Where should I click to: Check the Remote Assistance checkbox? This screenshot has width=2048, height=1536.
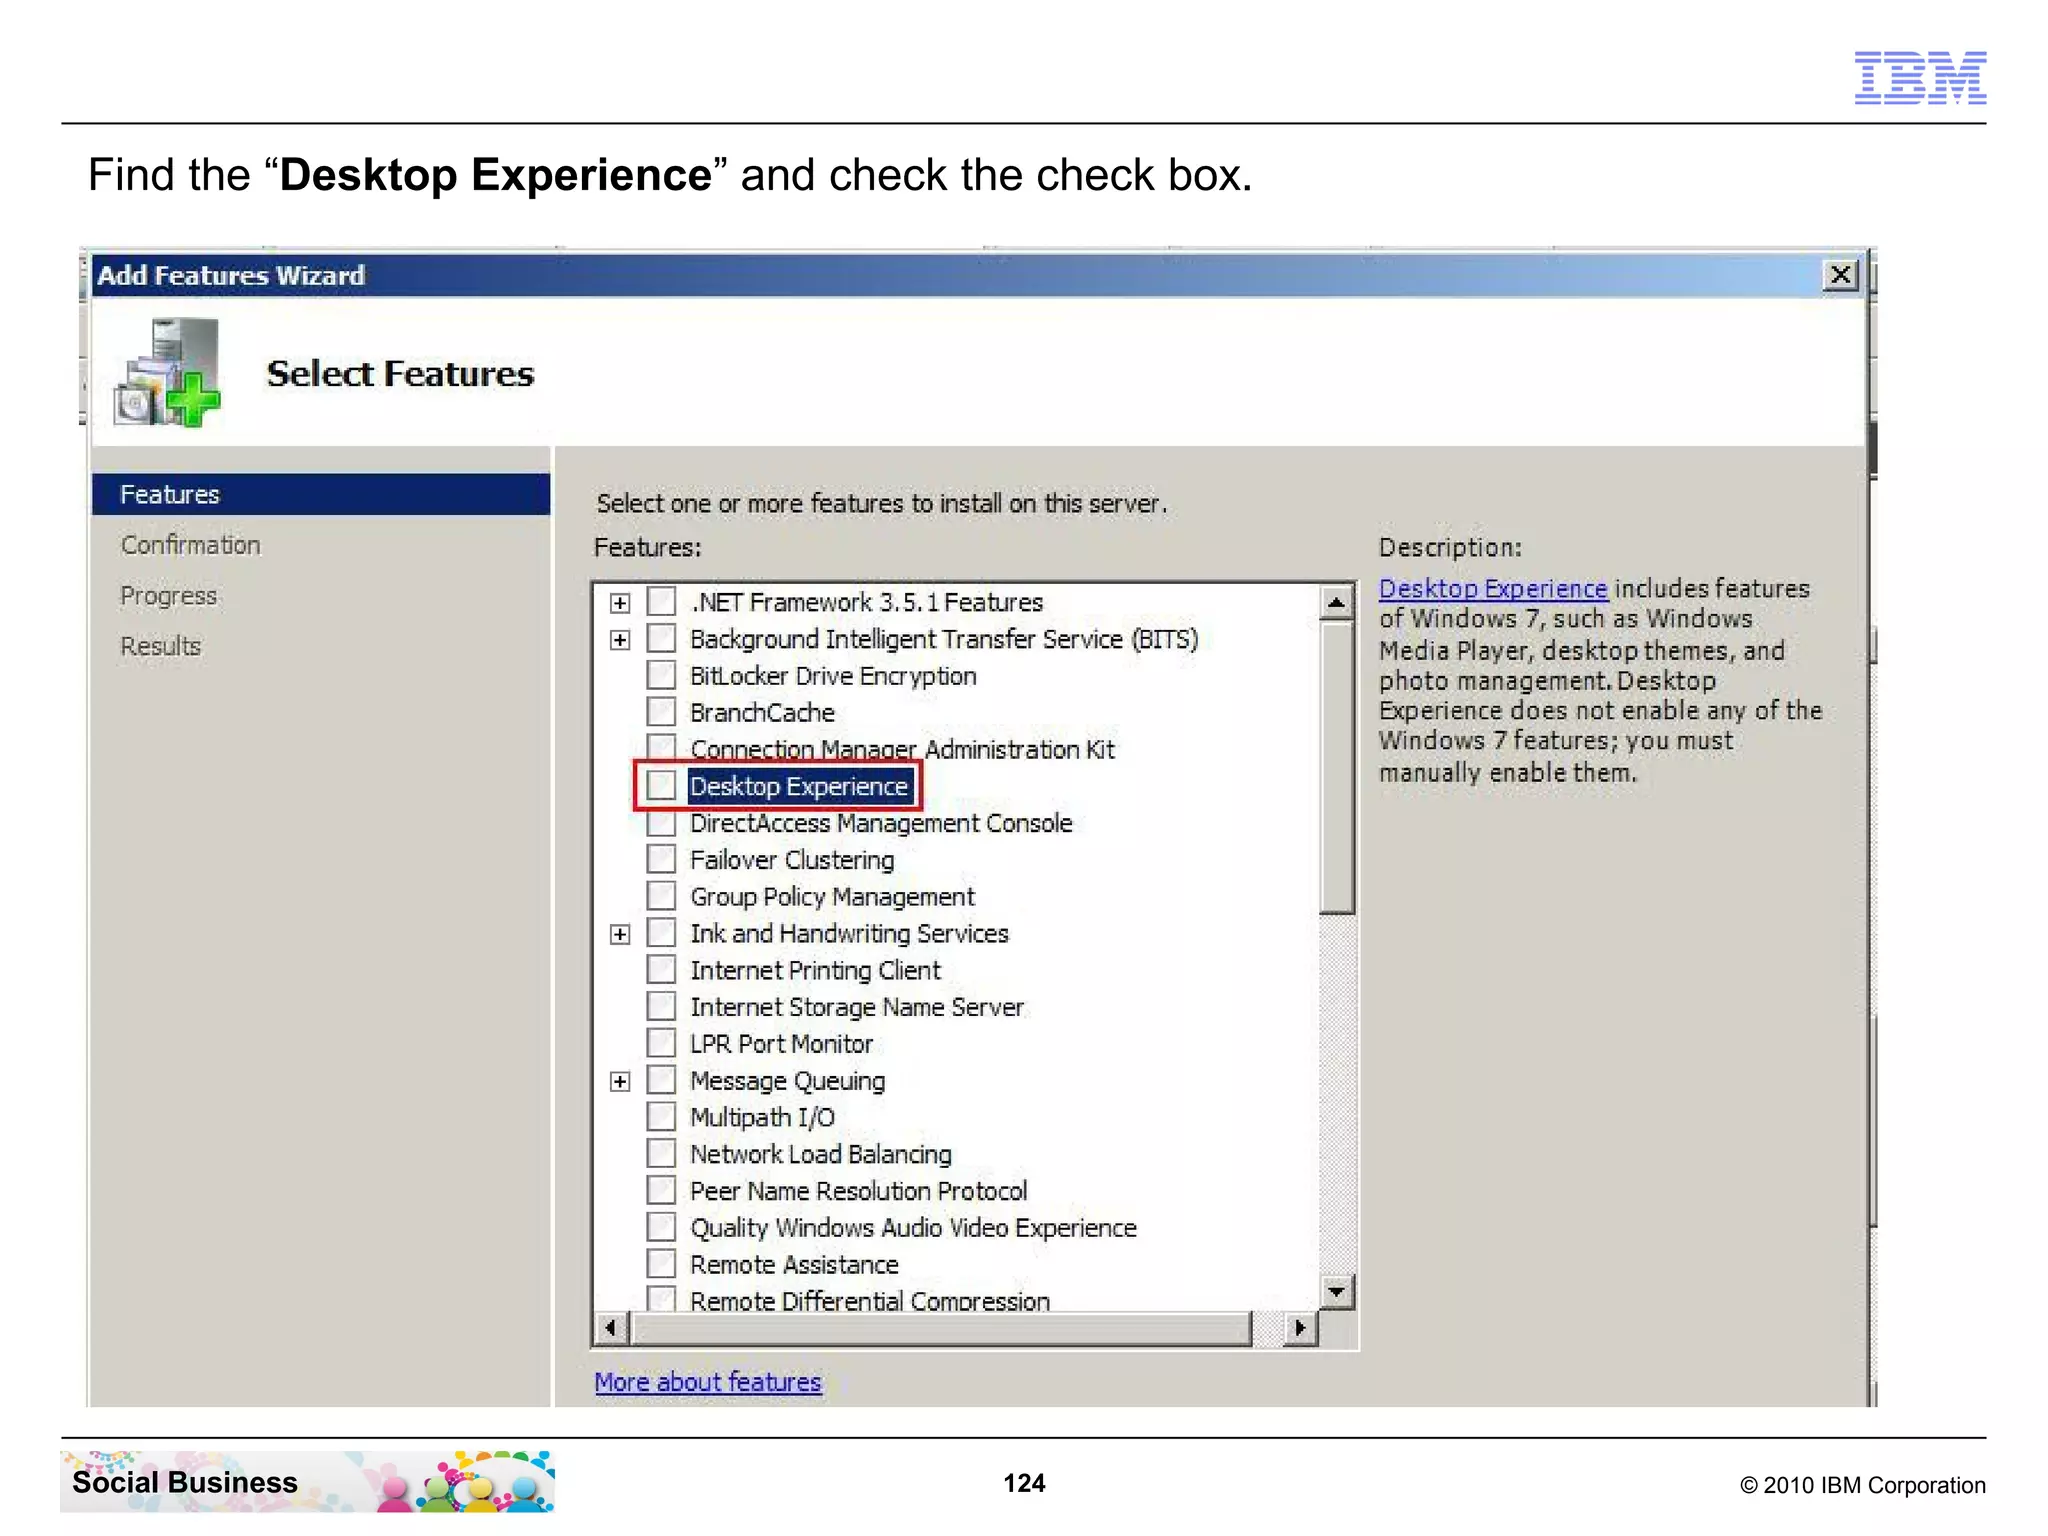[x=661, y=1265]
